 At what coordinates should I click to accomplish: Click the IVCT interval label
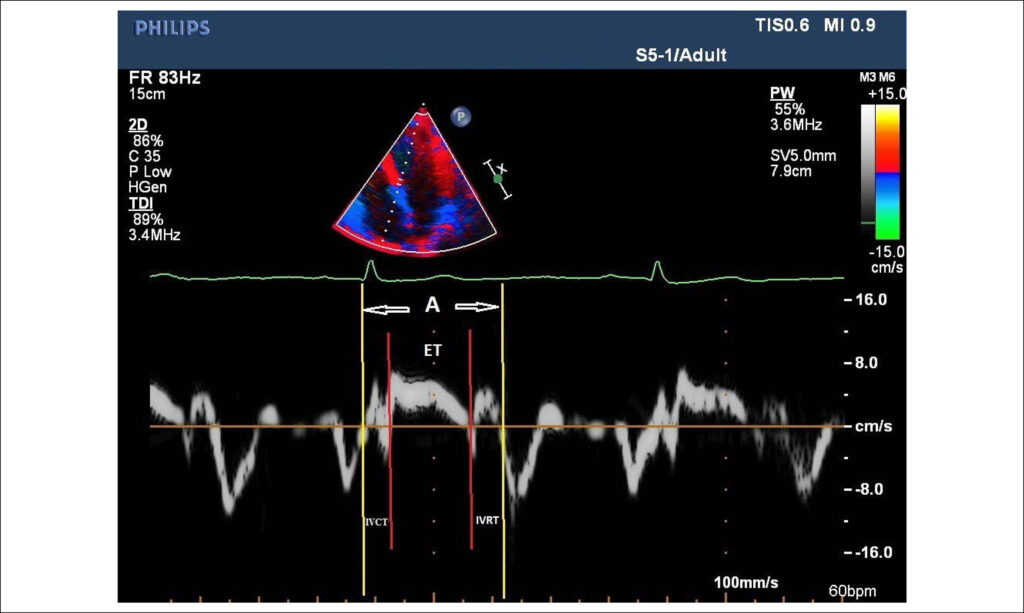tap(376, 522)
